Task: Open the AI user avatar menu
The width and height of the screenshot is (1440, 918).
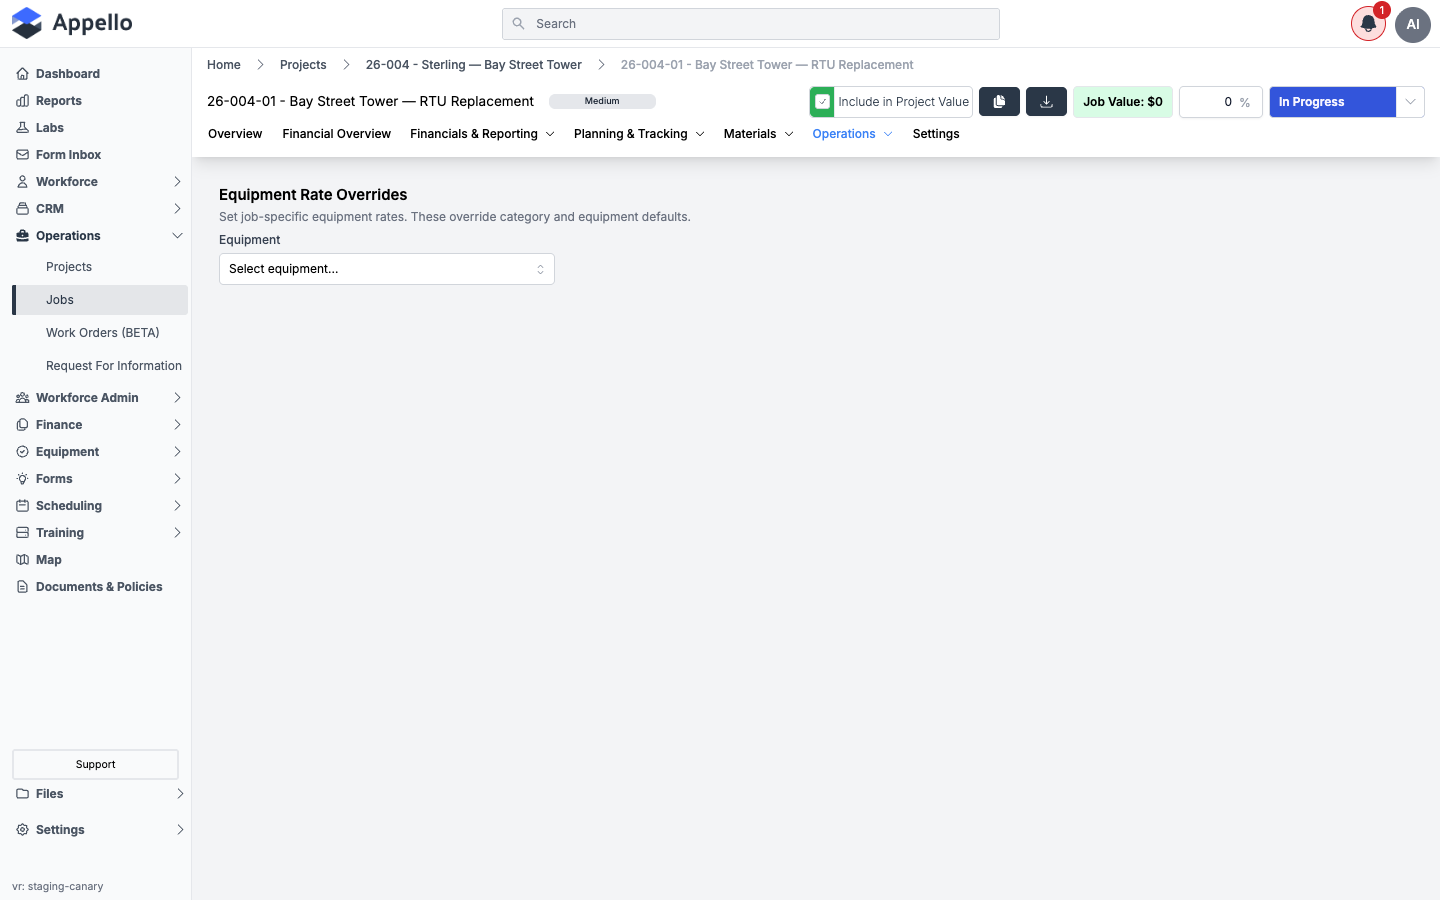Action: point(1413,24)
